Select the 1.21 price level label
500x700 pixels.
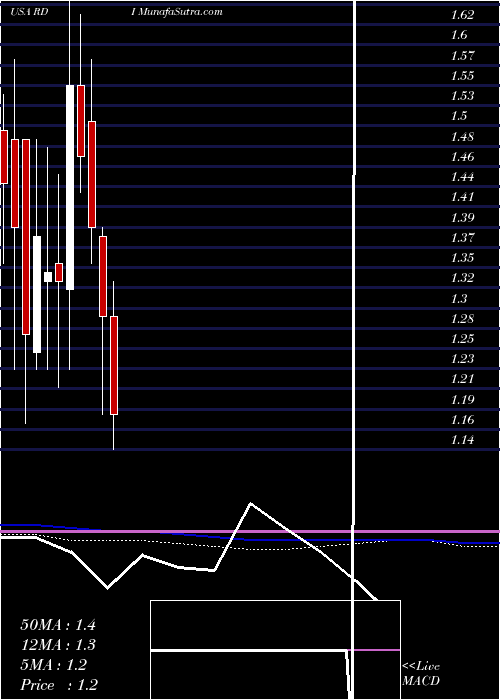pos(462,379)
